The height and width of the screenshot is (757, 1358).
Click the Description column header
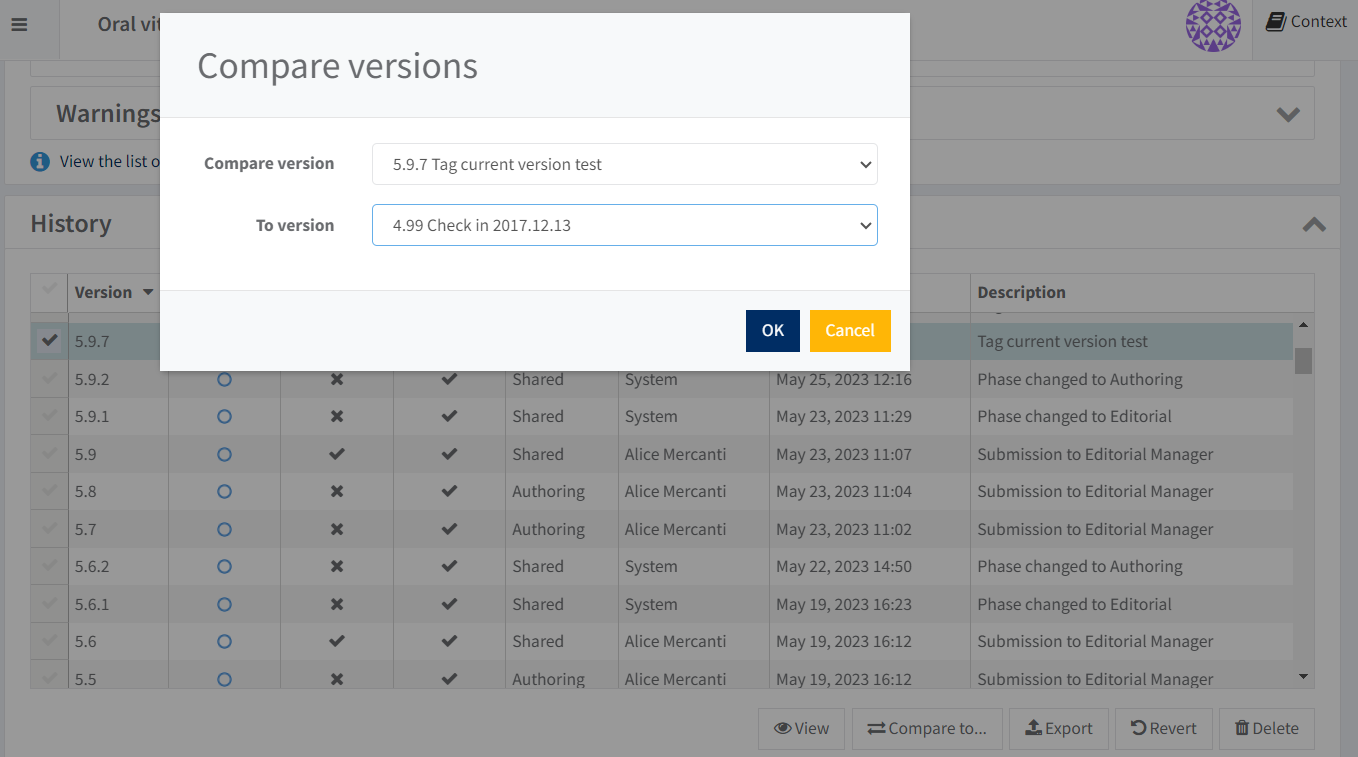pos(1021,293)
